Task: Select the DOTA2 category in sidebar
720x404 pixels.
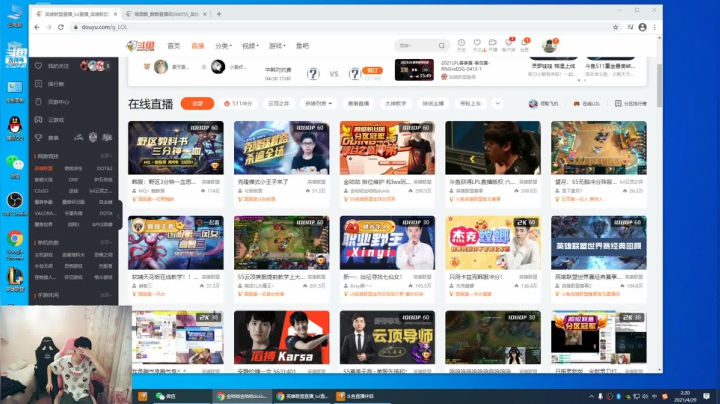Action: point(104,168)
